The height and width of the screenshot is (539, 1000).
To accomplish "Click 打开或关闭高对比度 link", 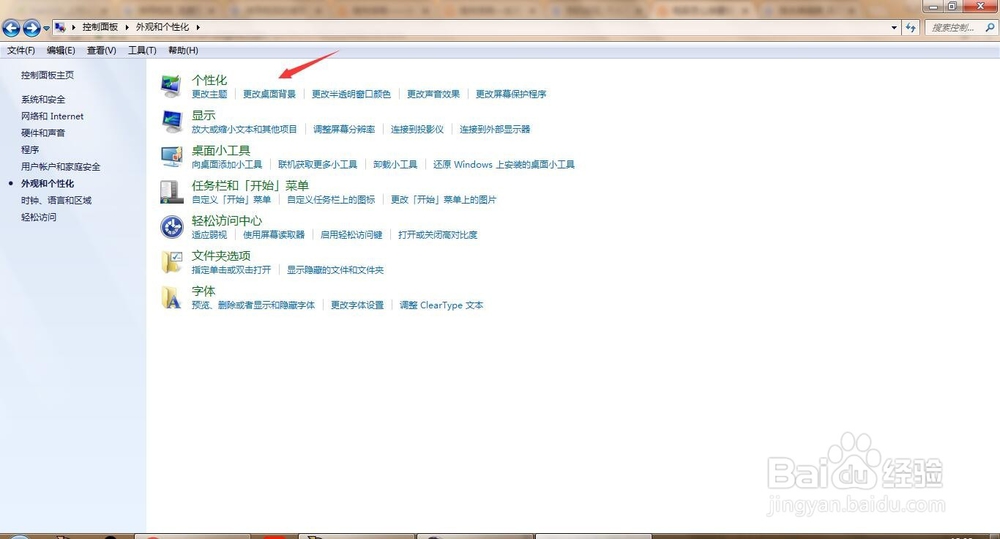I will [x=438, y=235].
